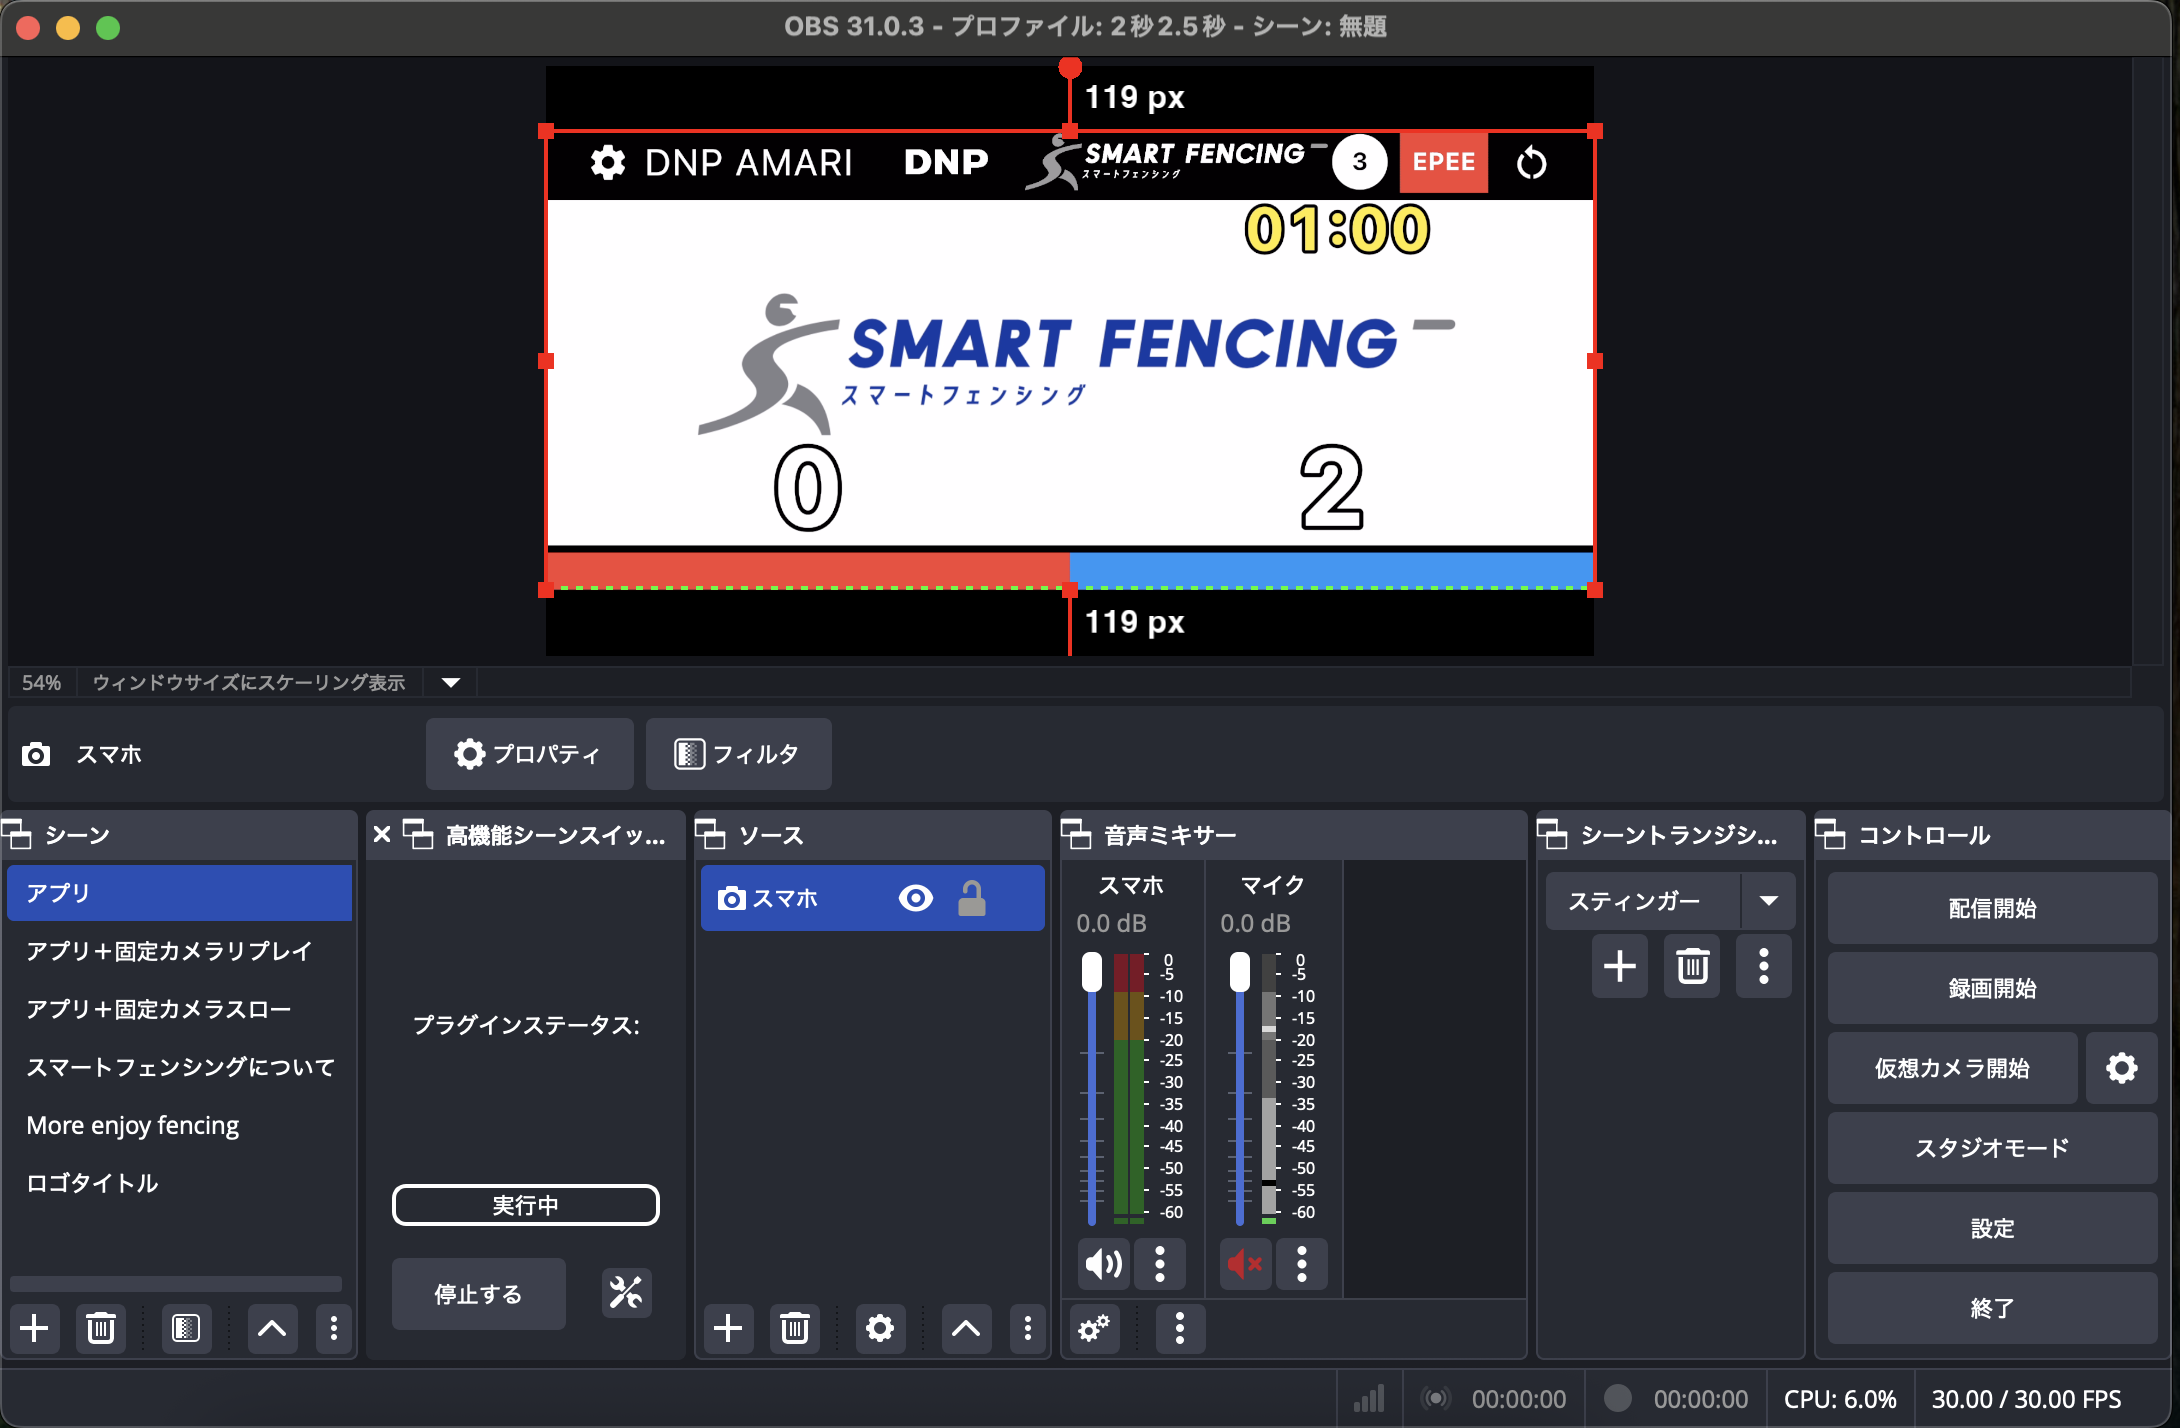Screen dimensions: 2180x1428
Task: Open source properties gear in Sources panel
Action: click(879, 1328)
